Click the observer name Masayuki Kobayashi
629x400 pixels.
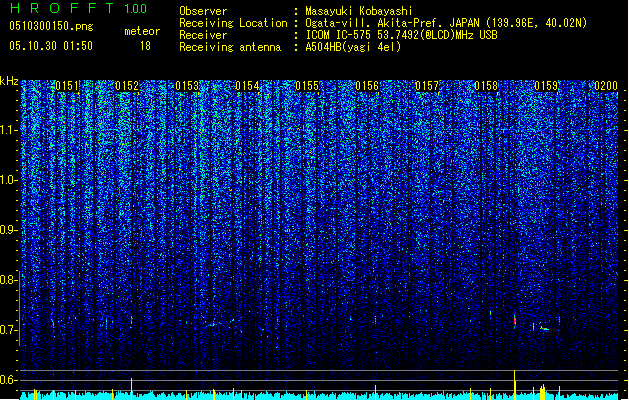click(x=359, y=11)
